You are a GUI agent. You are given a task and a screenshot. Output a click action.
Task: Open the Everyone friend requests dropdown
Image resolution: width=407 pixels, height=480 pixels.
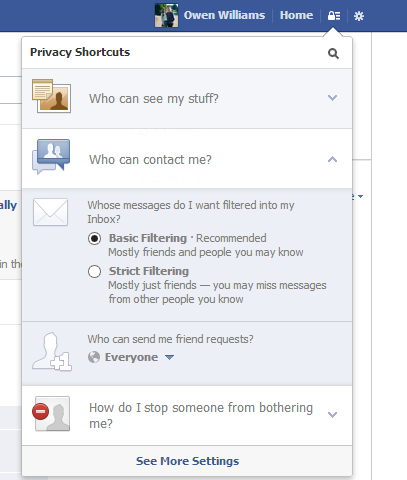(x=131, y=357)
